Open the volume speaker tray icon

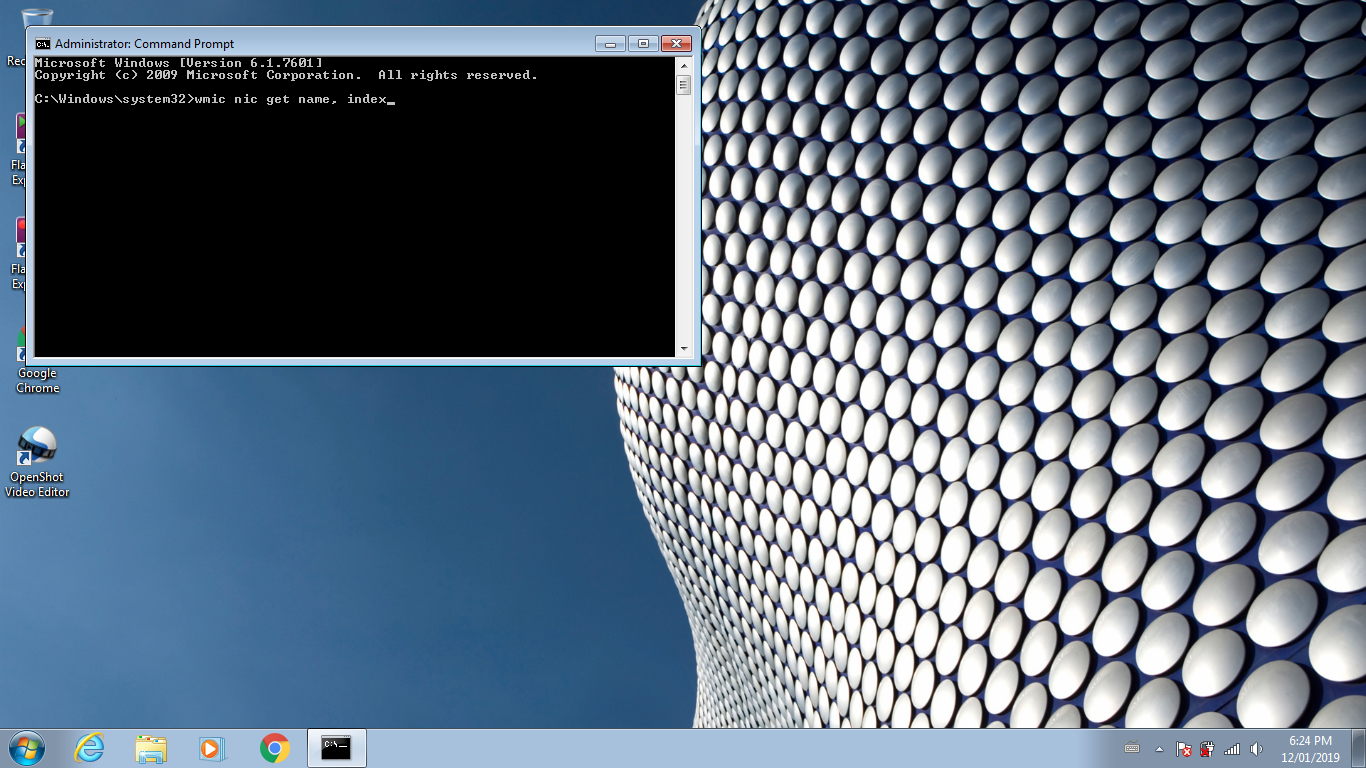point(1256,748)
